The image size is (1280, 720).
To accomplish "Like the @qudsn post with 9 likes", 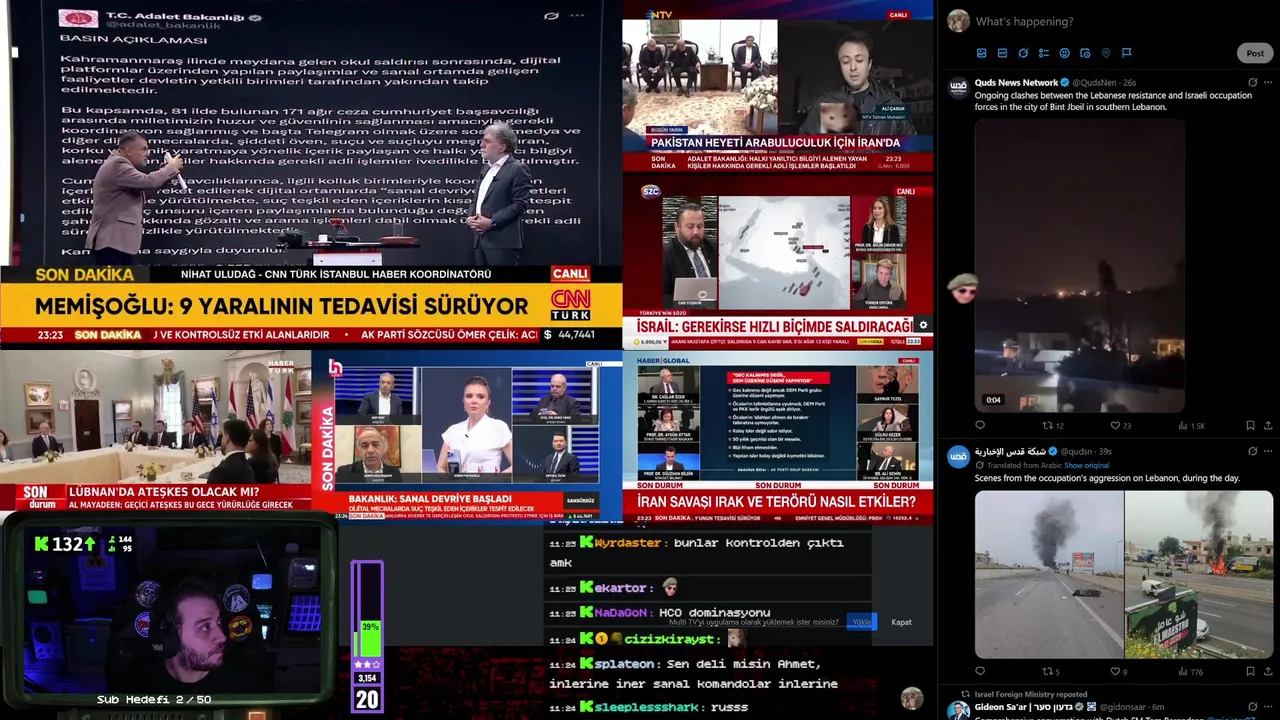I will (x=1118, y=671).
